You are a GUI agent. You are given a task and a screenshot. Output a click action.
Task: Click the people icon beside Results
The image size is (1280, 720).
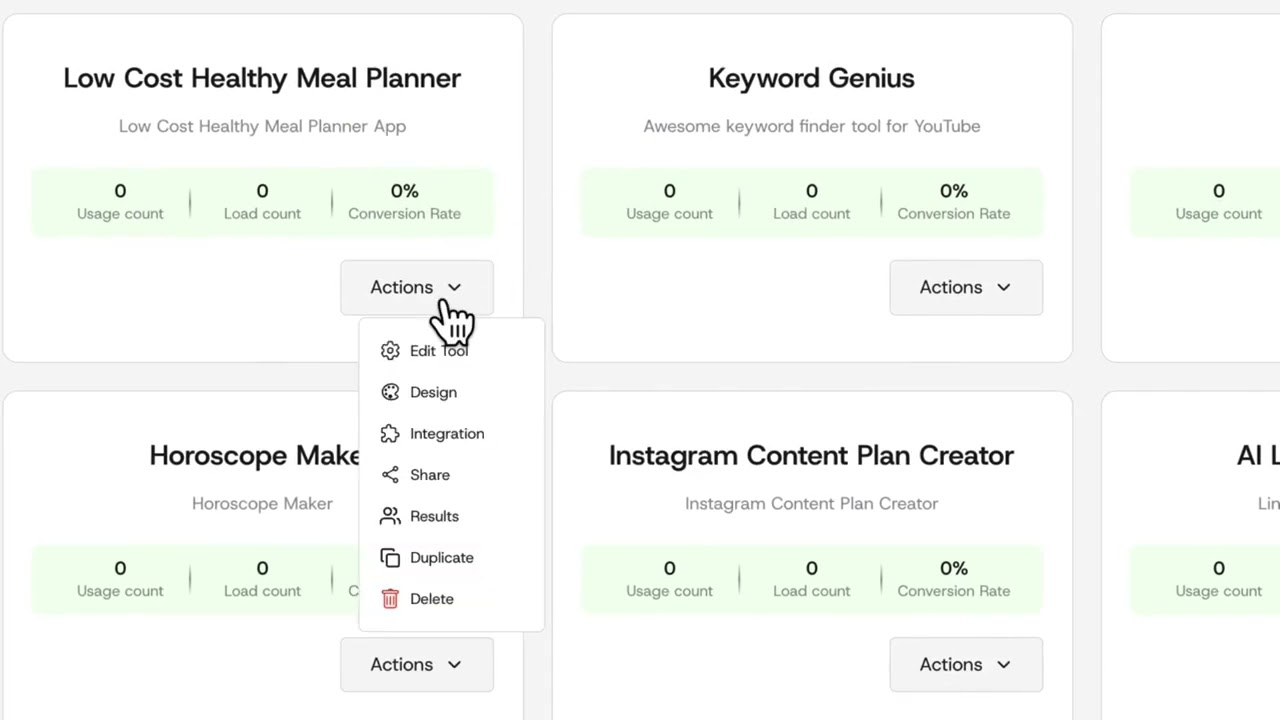click(x=390, y=516)
